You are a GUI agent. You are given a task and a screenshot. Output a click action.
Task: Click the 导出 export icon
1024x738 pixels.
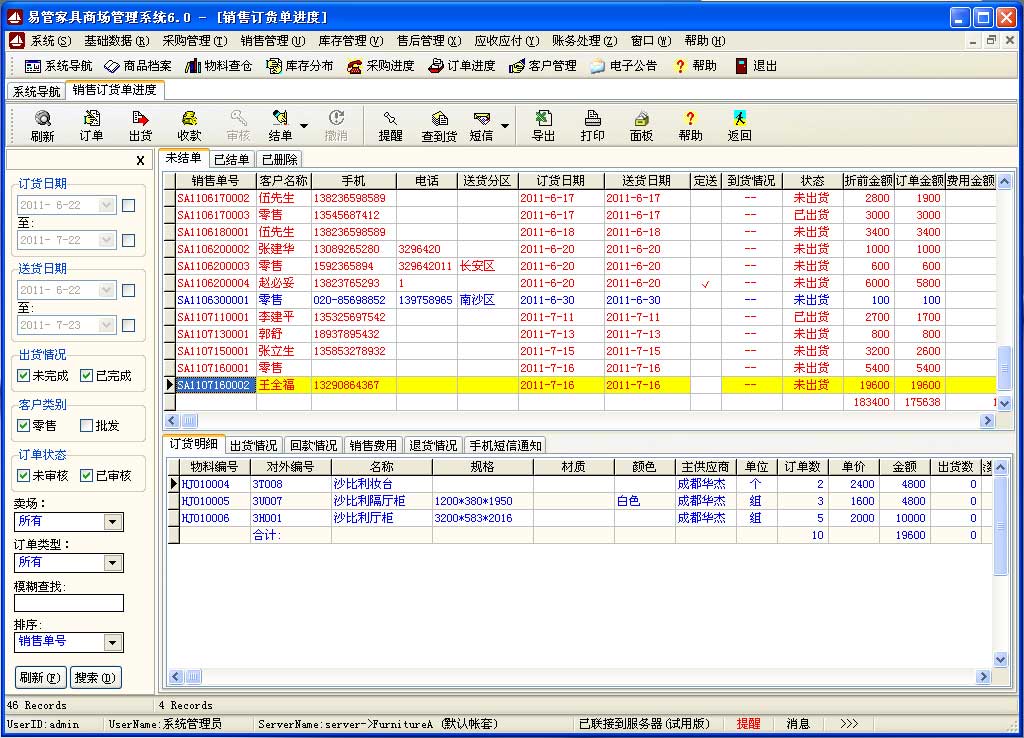coord(543,125)
